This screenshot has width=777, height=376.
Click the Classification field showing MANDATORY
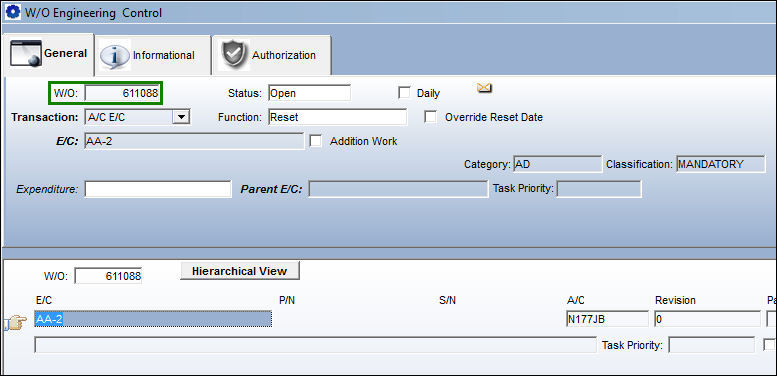(721, 164)
